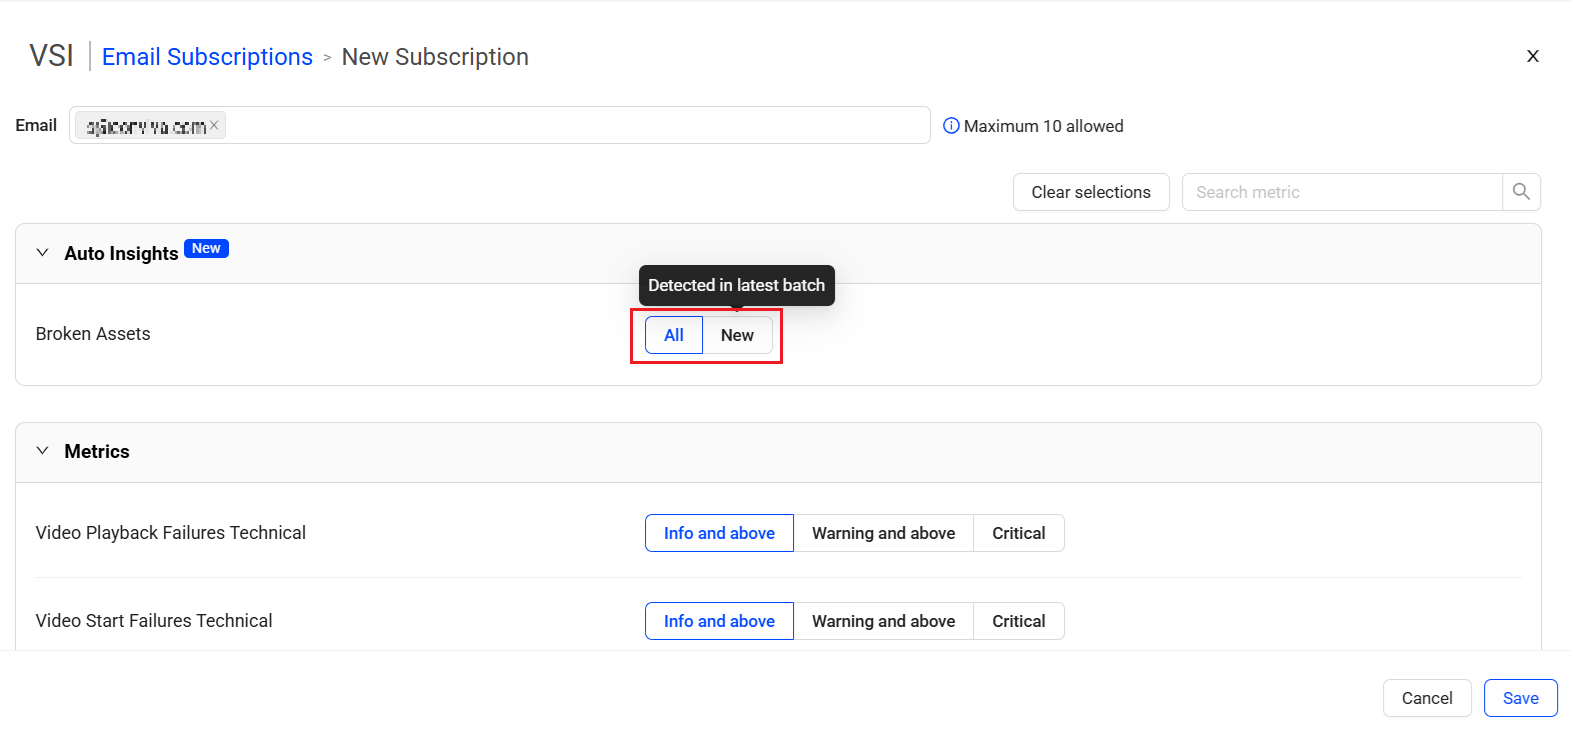Click the Save button
Screen dimensions: 1571x756
[1520, 698]
